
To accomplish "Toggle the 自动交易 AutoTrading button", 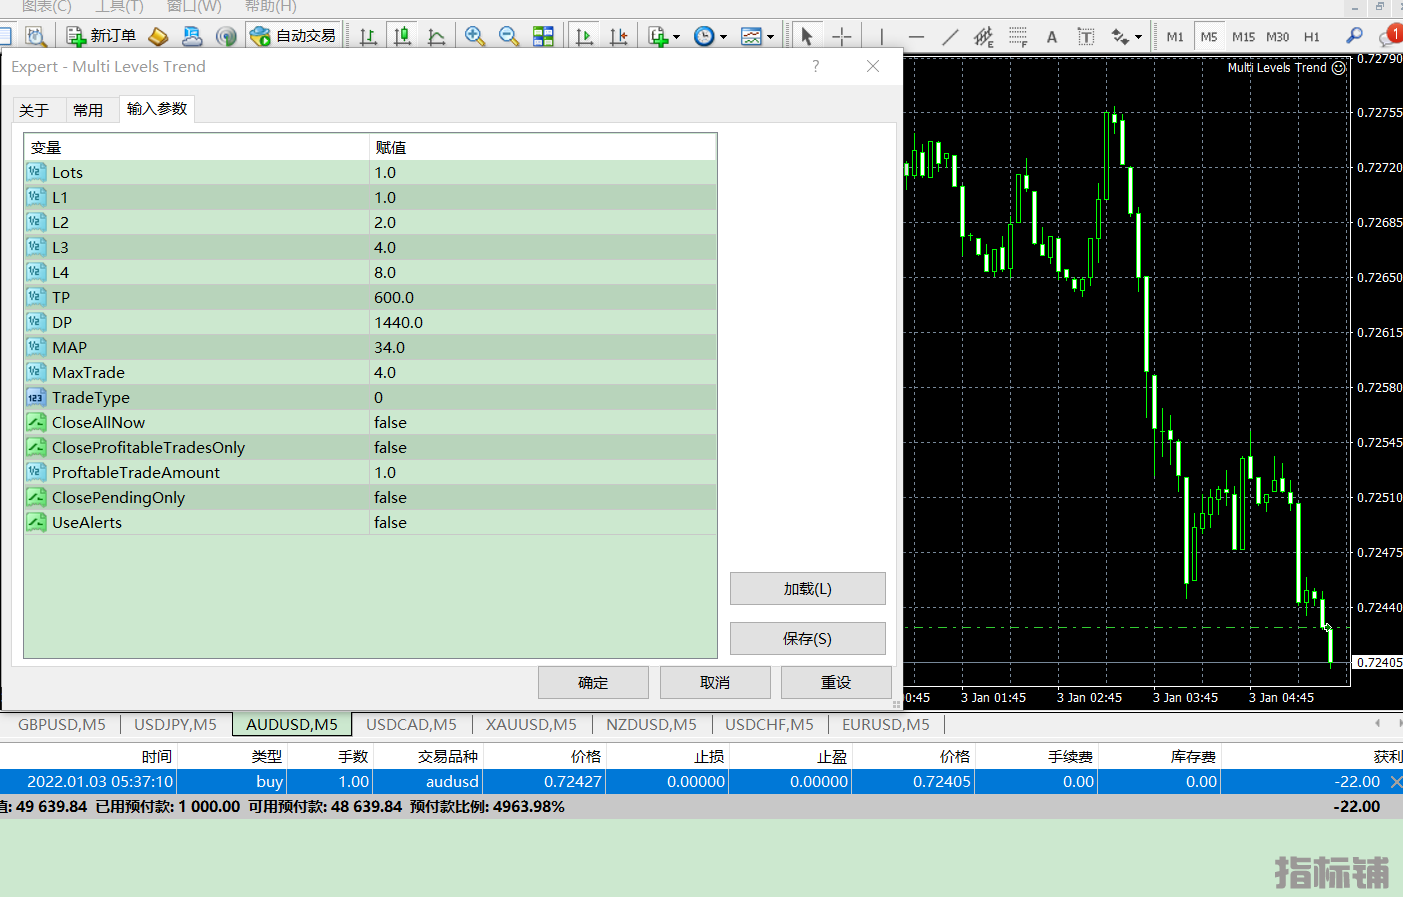I will point(294,36).
